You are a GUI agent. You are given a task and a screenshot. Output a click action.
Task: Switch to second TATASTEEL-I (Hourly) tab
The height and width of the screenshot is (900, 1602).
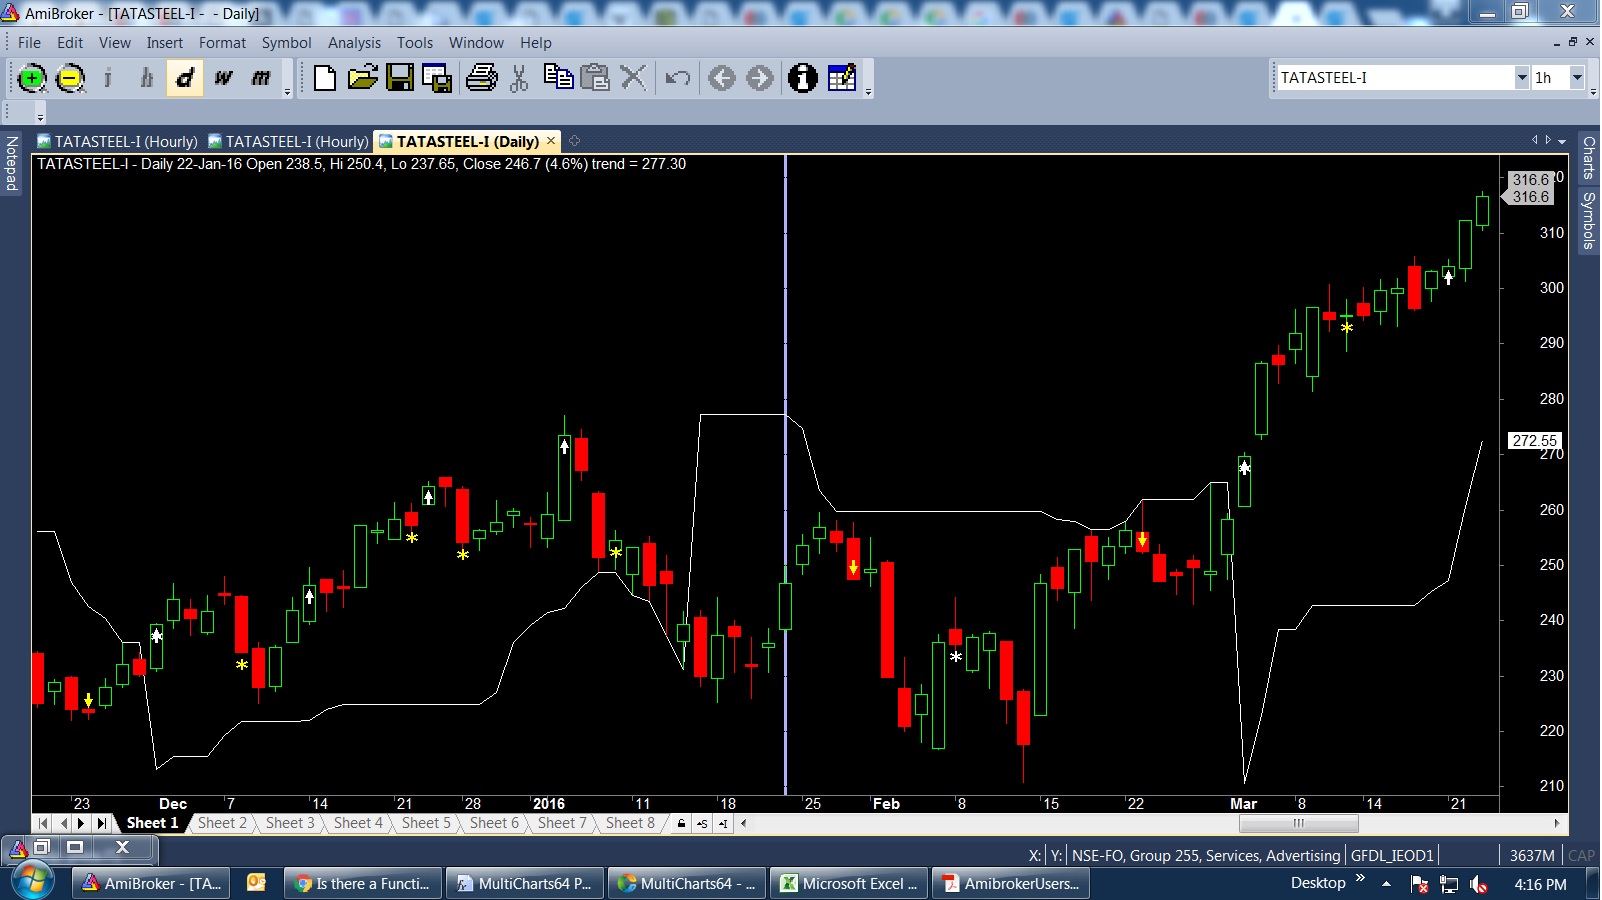(289, 142)
